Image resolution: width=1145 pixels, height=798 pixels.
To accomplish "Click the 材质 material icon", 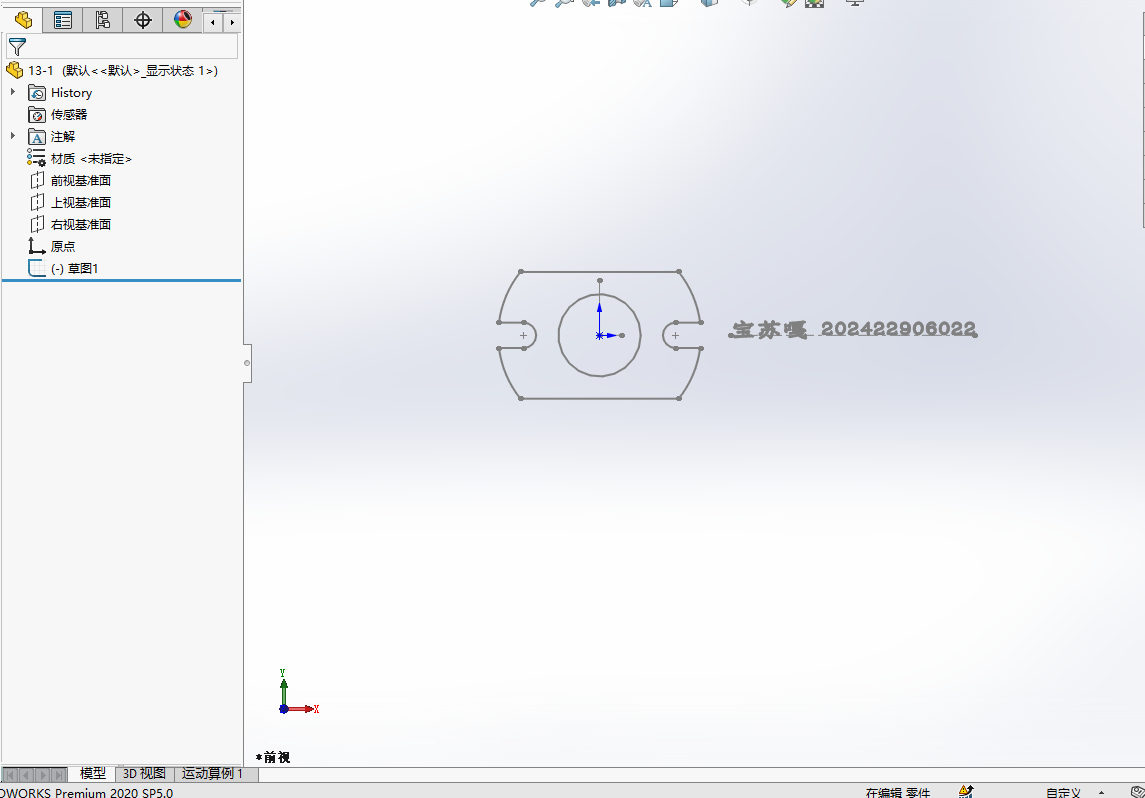I will [x=36, y=158].
